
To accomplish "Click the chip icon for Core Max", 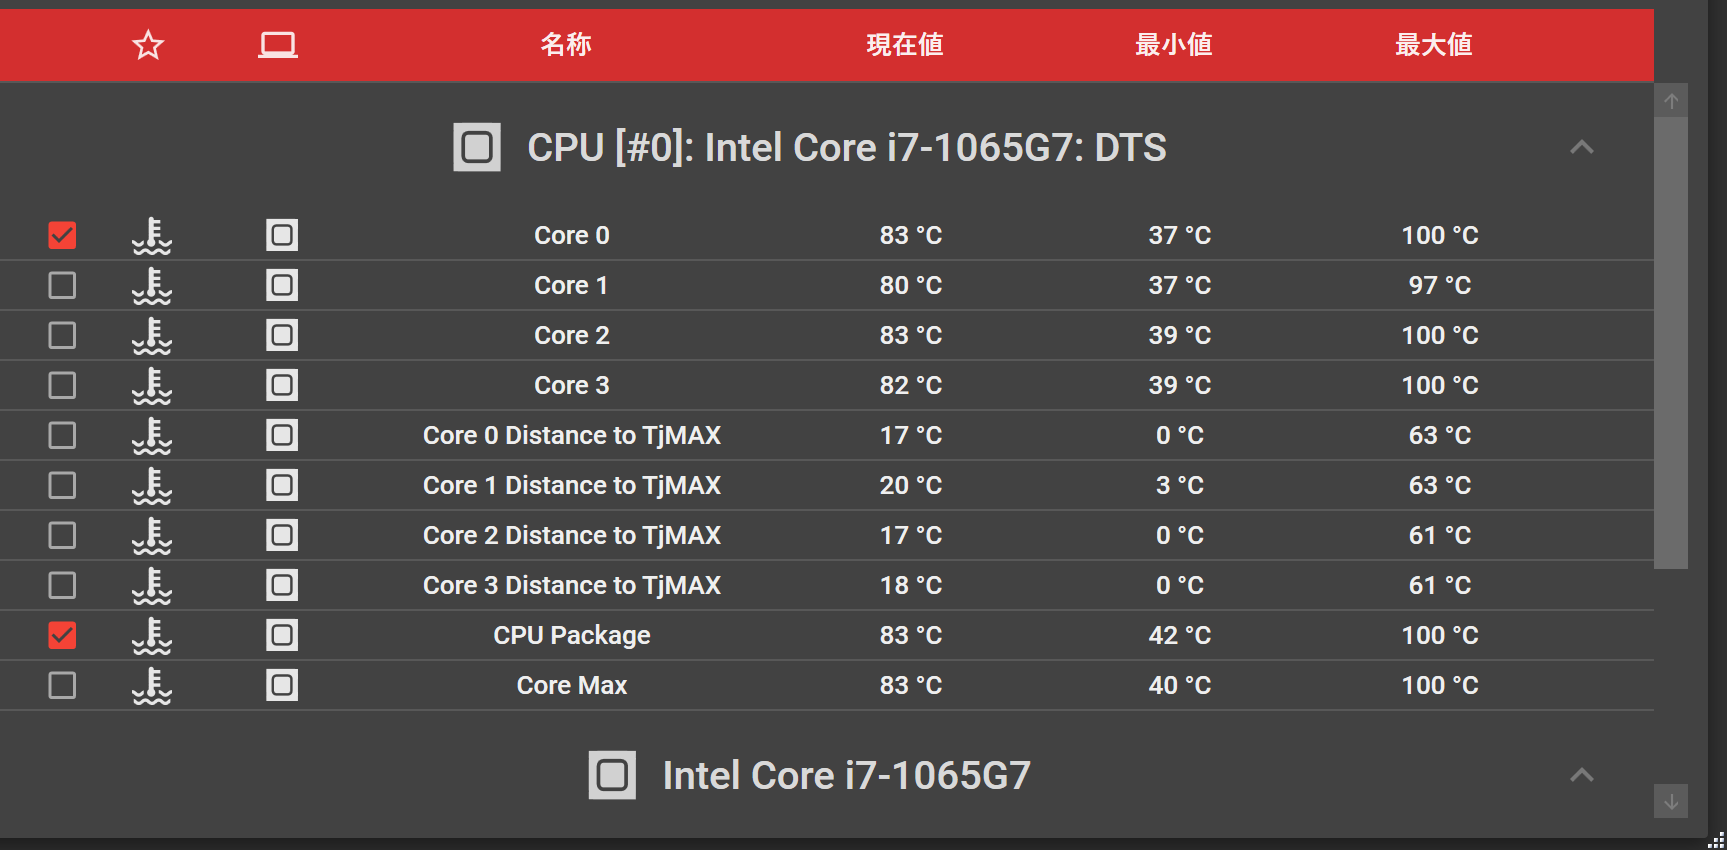I will point(282,685).
